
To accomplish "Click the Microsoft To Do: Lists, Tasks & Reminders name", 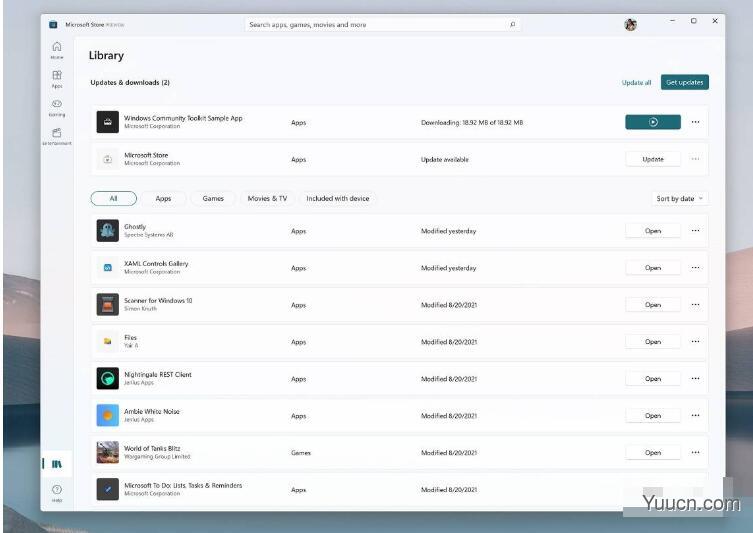I will pos(183,485).
